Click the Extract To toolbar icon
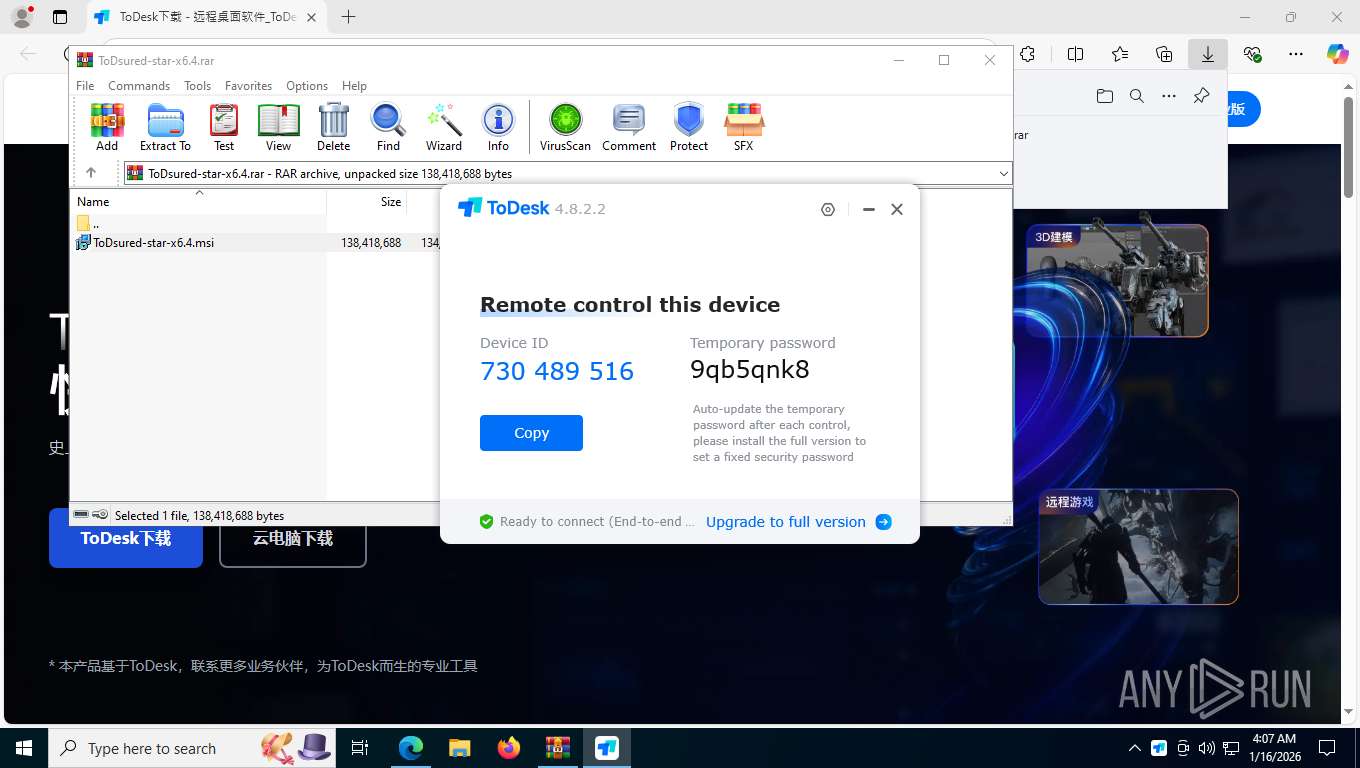Viewport: 1360px width, 768px height. 165,127
